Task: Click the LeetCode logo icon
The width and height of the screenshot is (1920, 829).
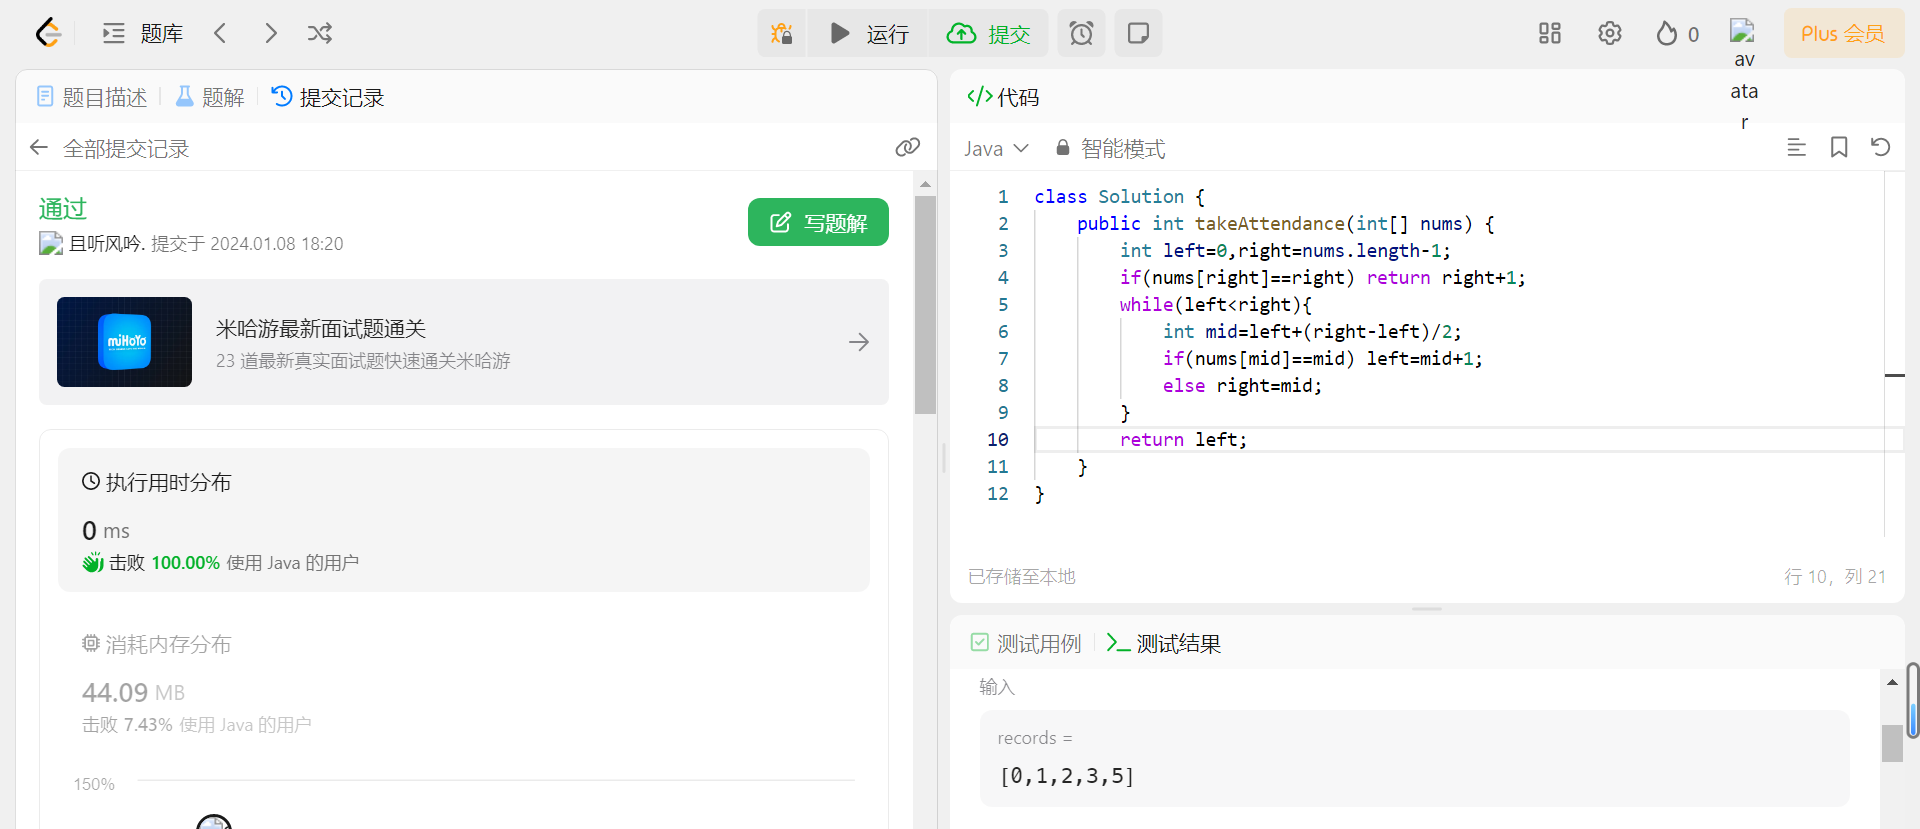Action: pyautogui.click(x=48, y=33)
